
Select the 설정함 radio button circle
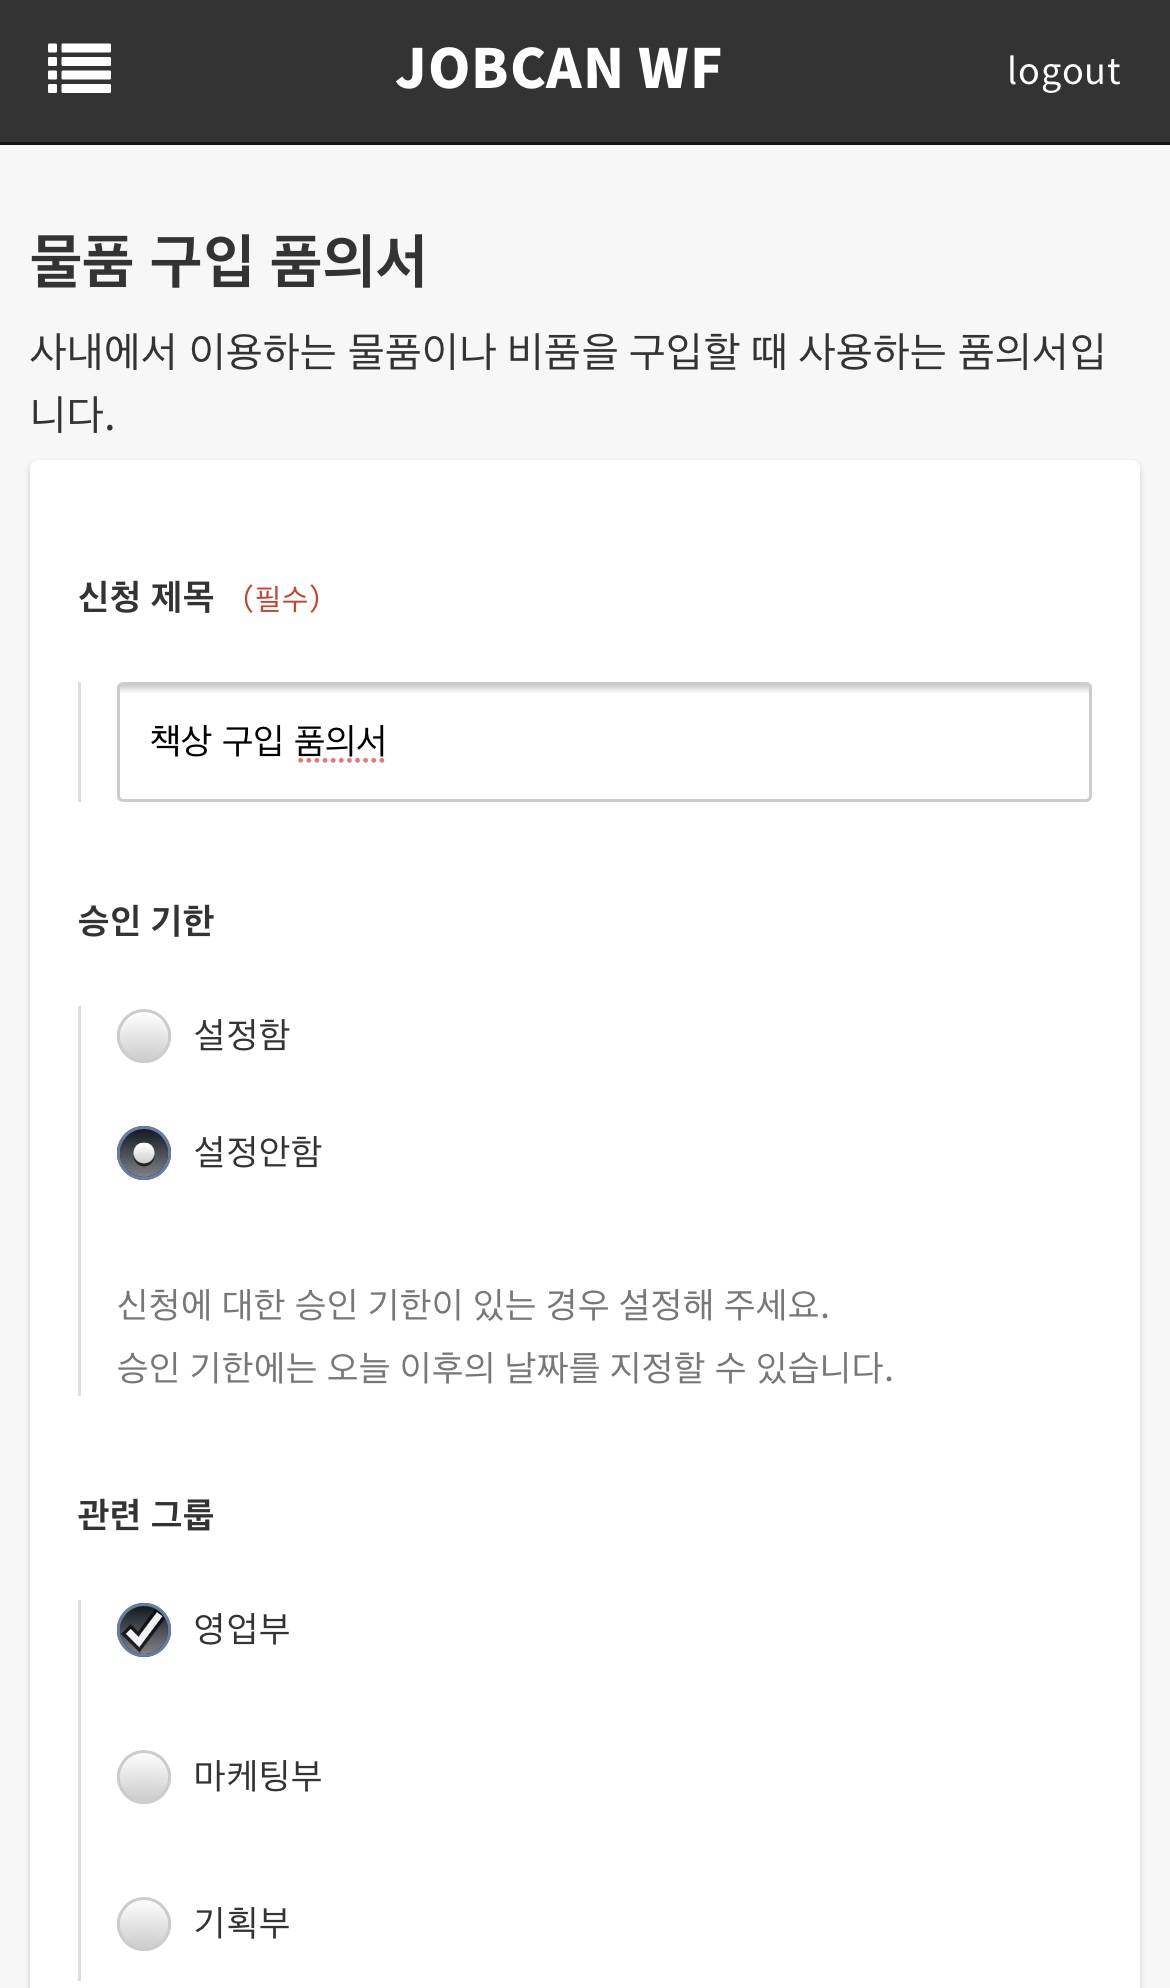144,1036
